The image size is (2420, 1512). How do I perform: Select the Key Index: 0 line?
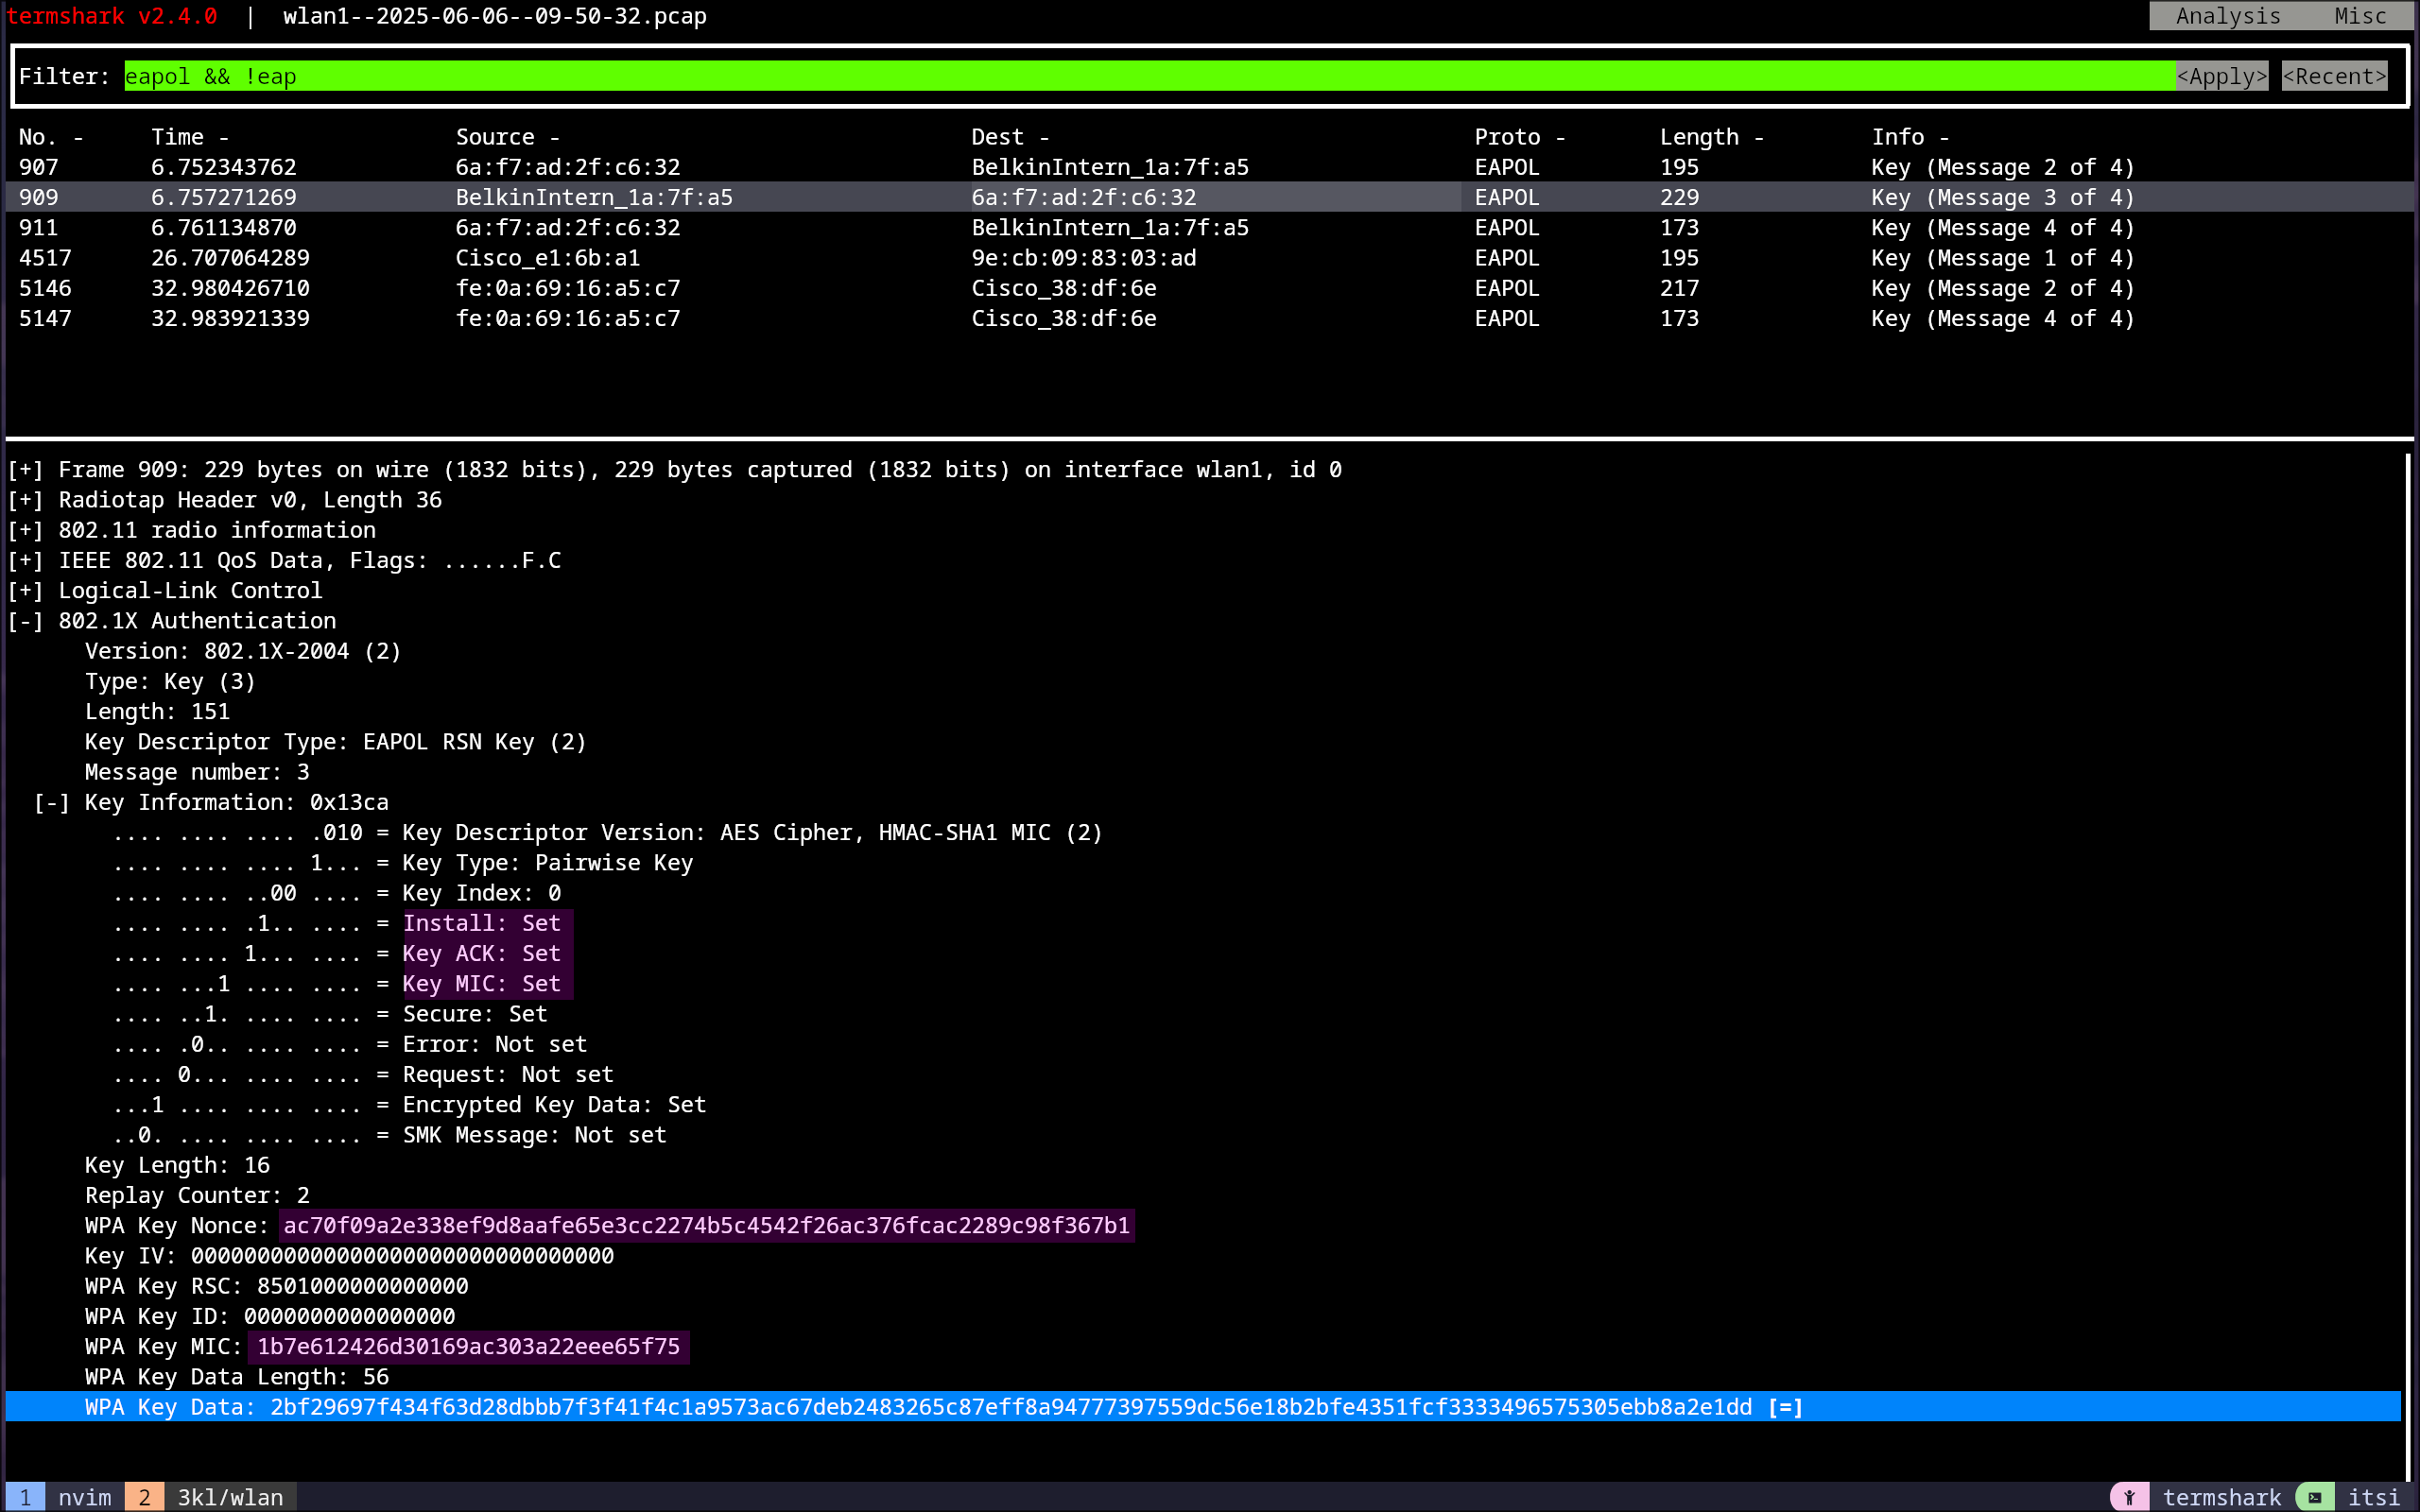[337, 893]
